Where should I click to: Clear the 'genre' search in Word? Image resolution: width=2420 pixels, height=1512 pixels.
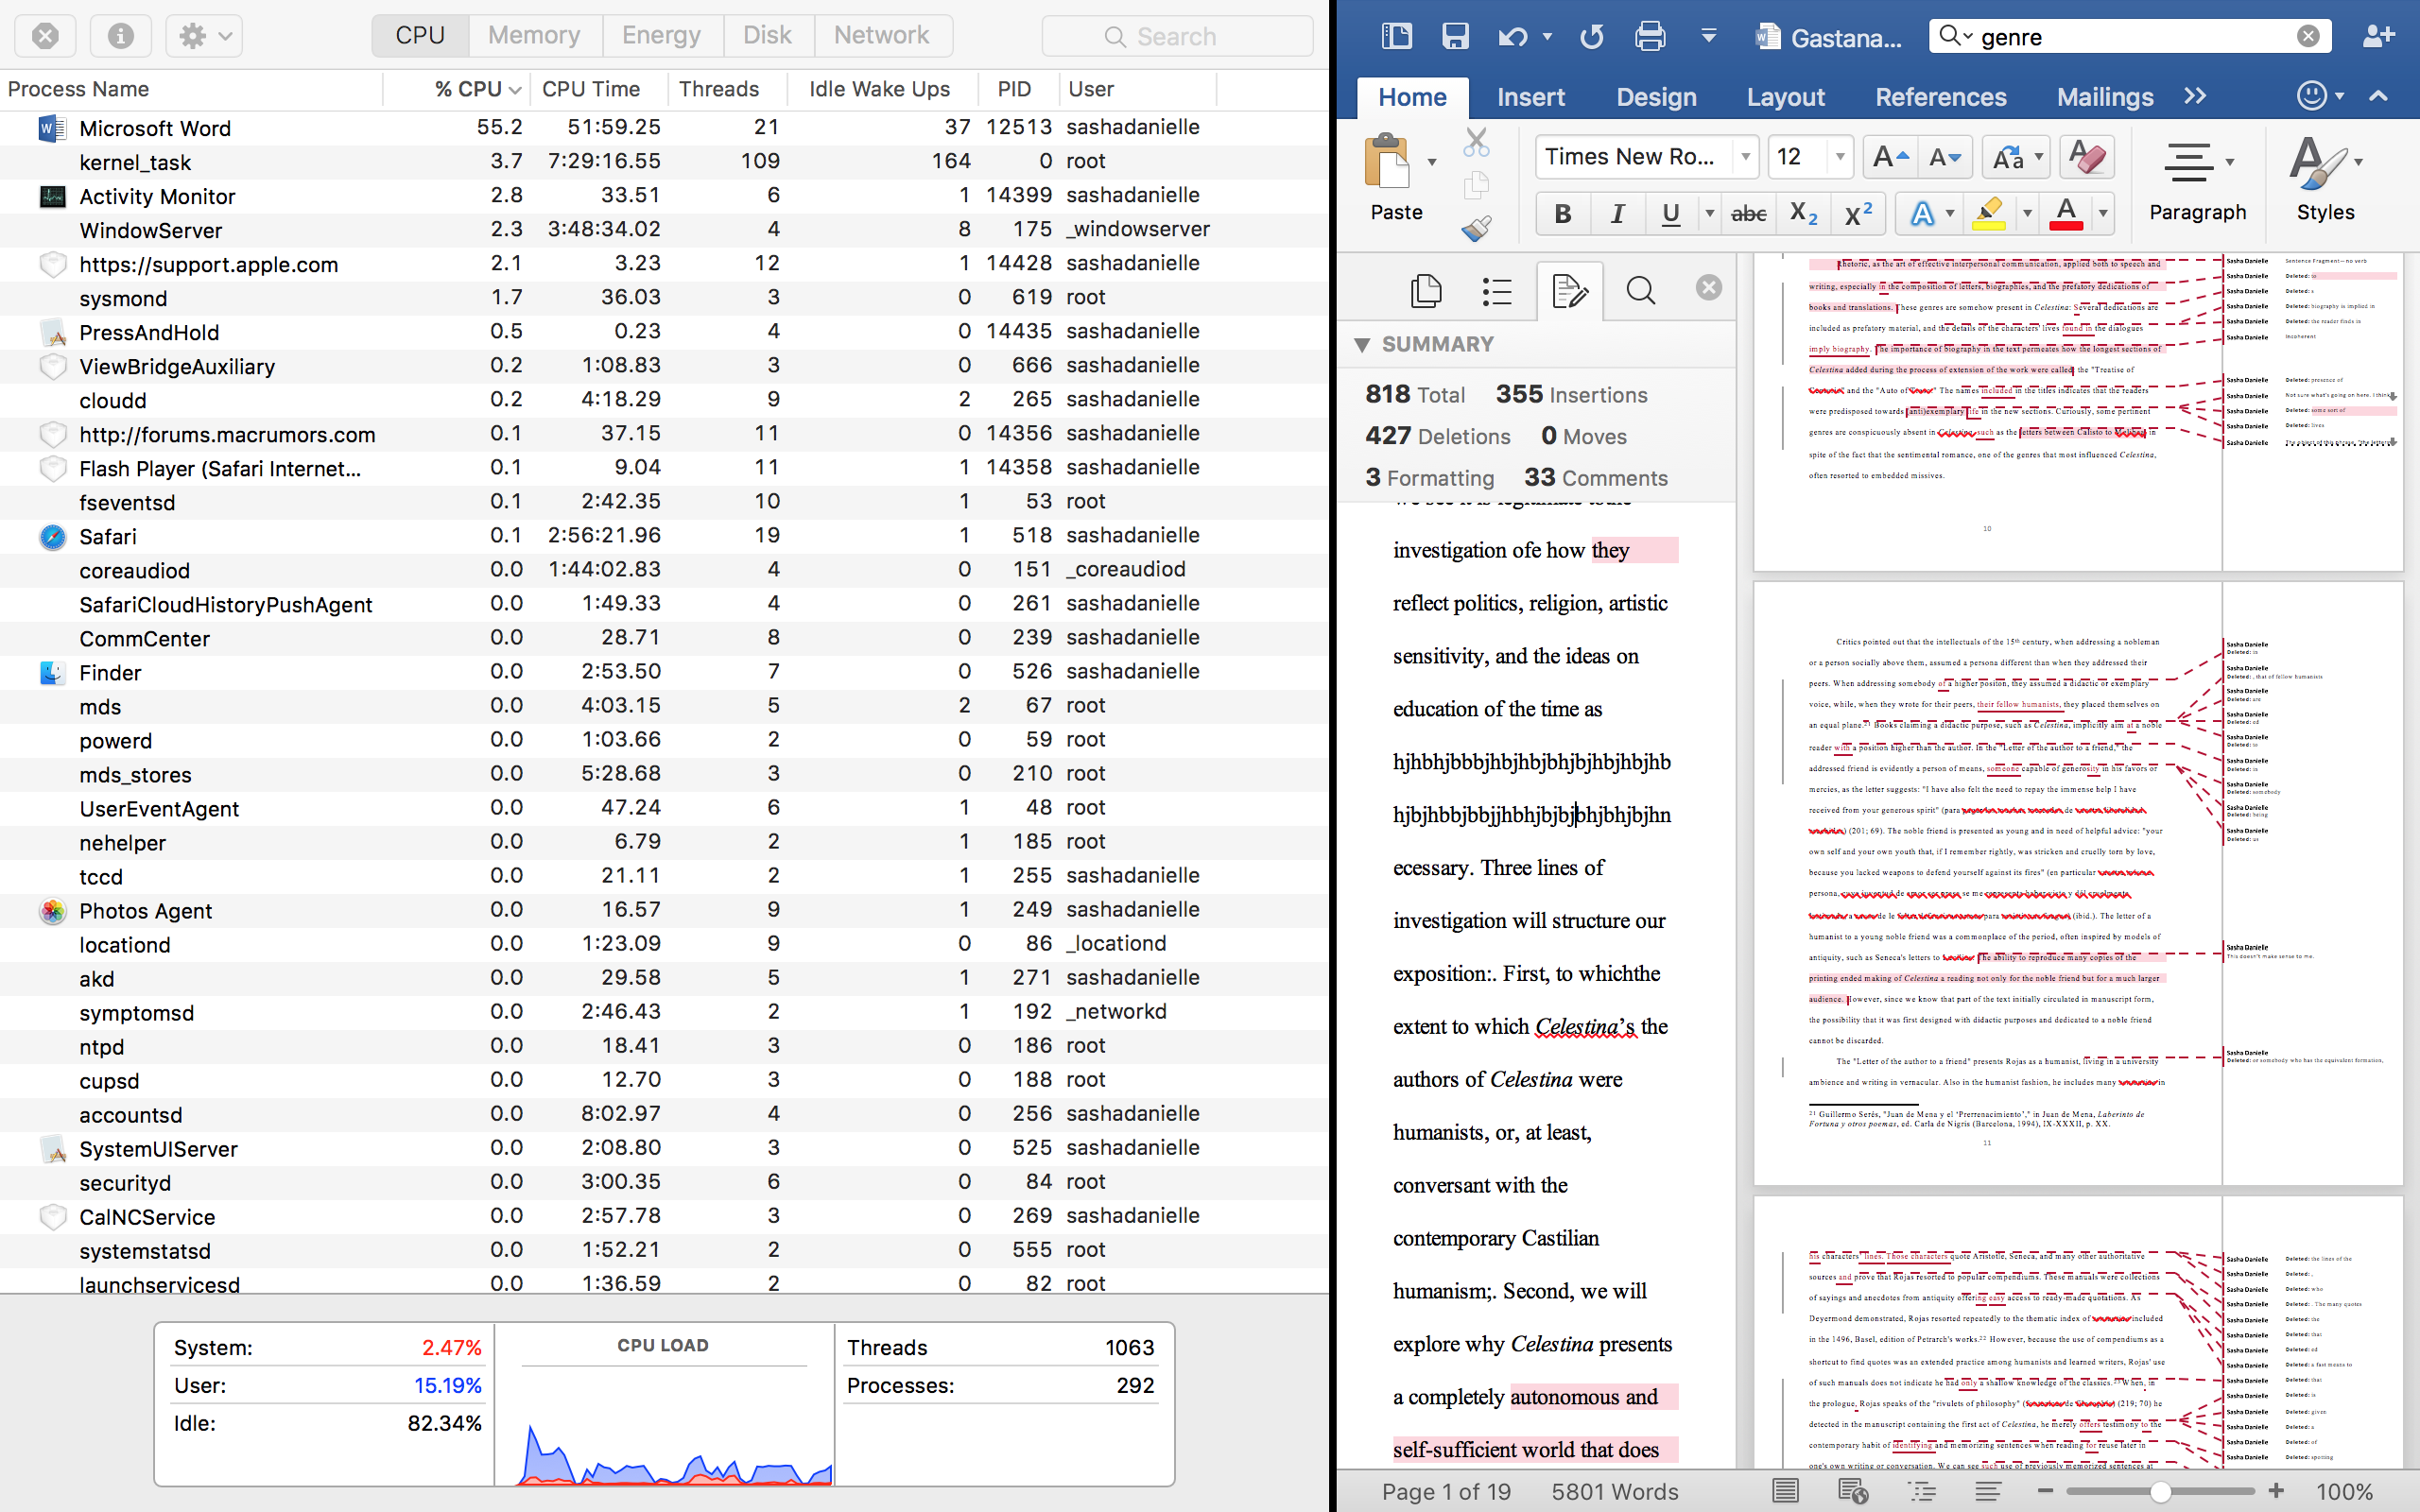pyautogui.click(x=2308, y=37)
